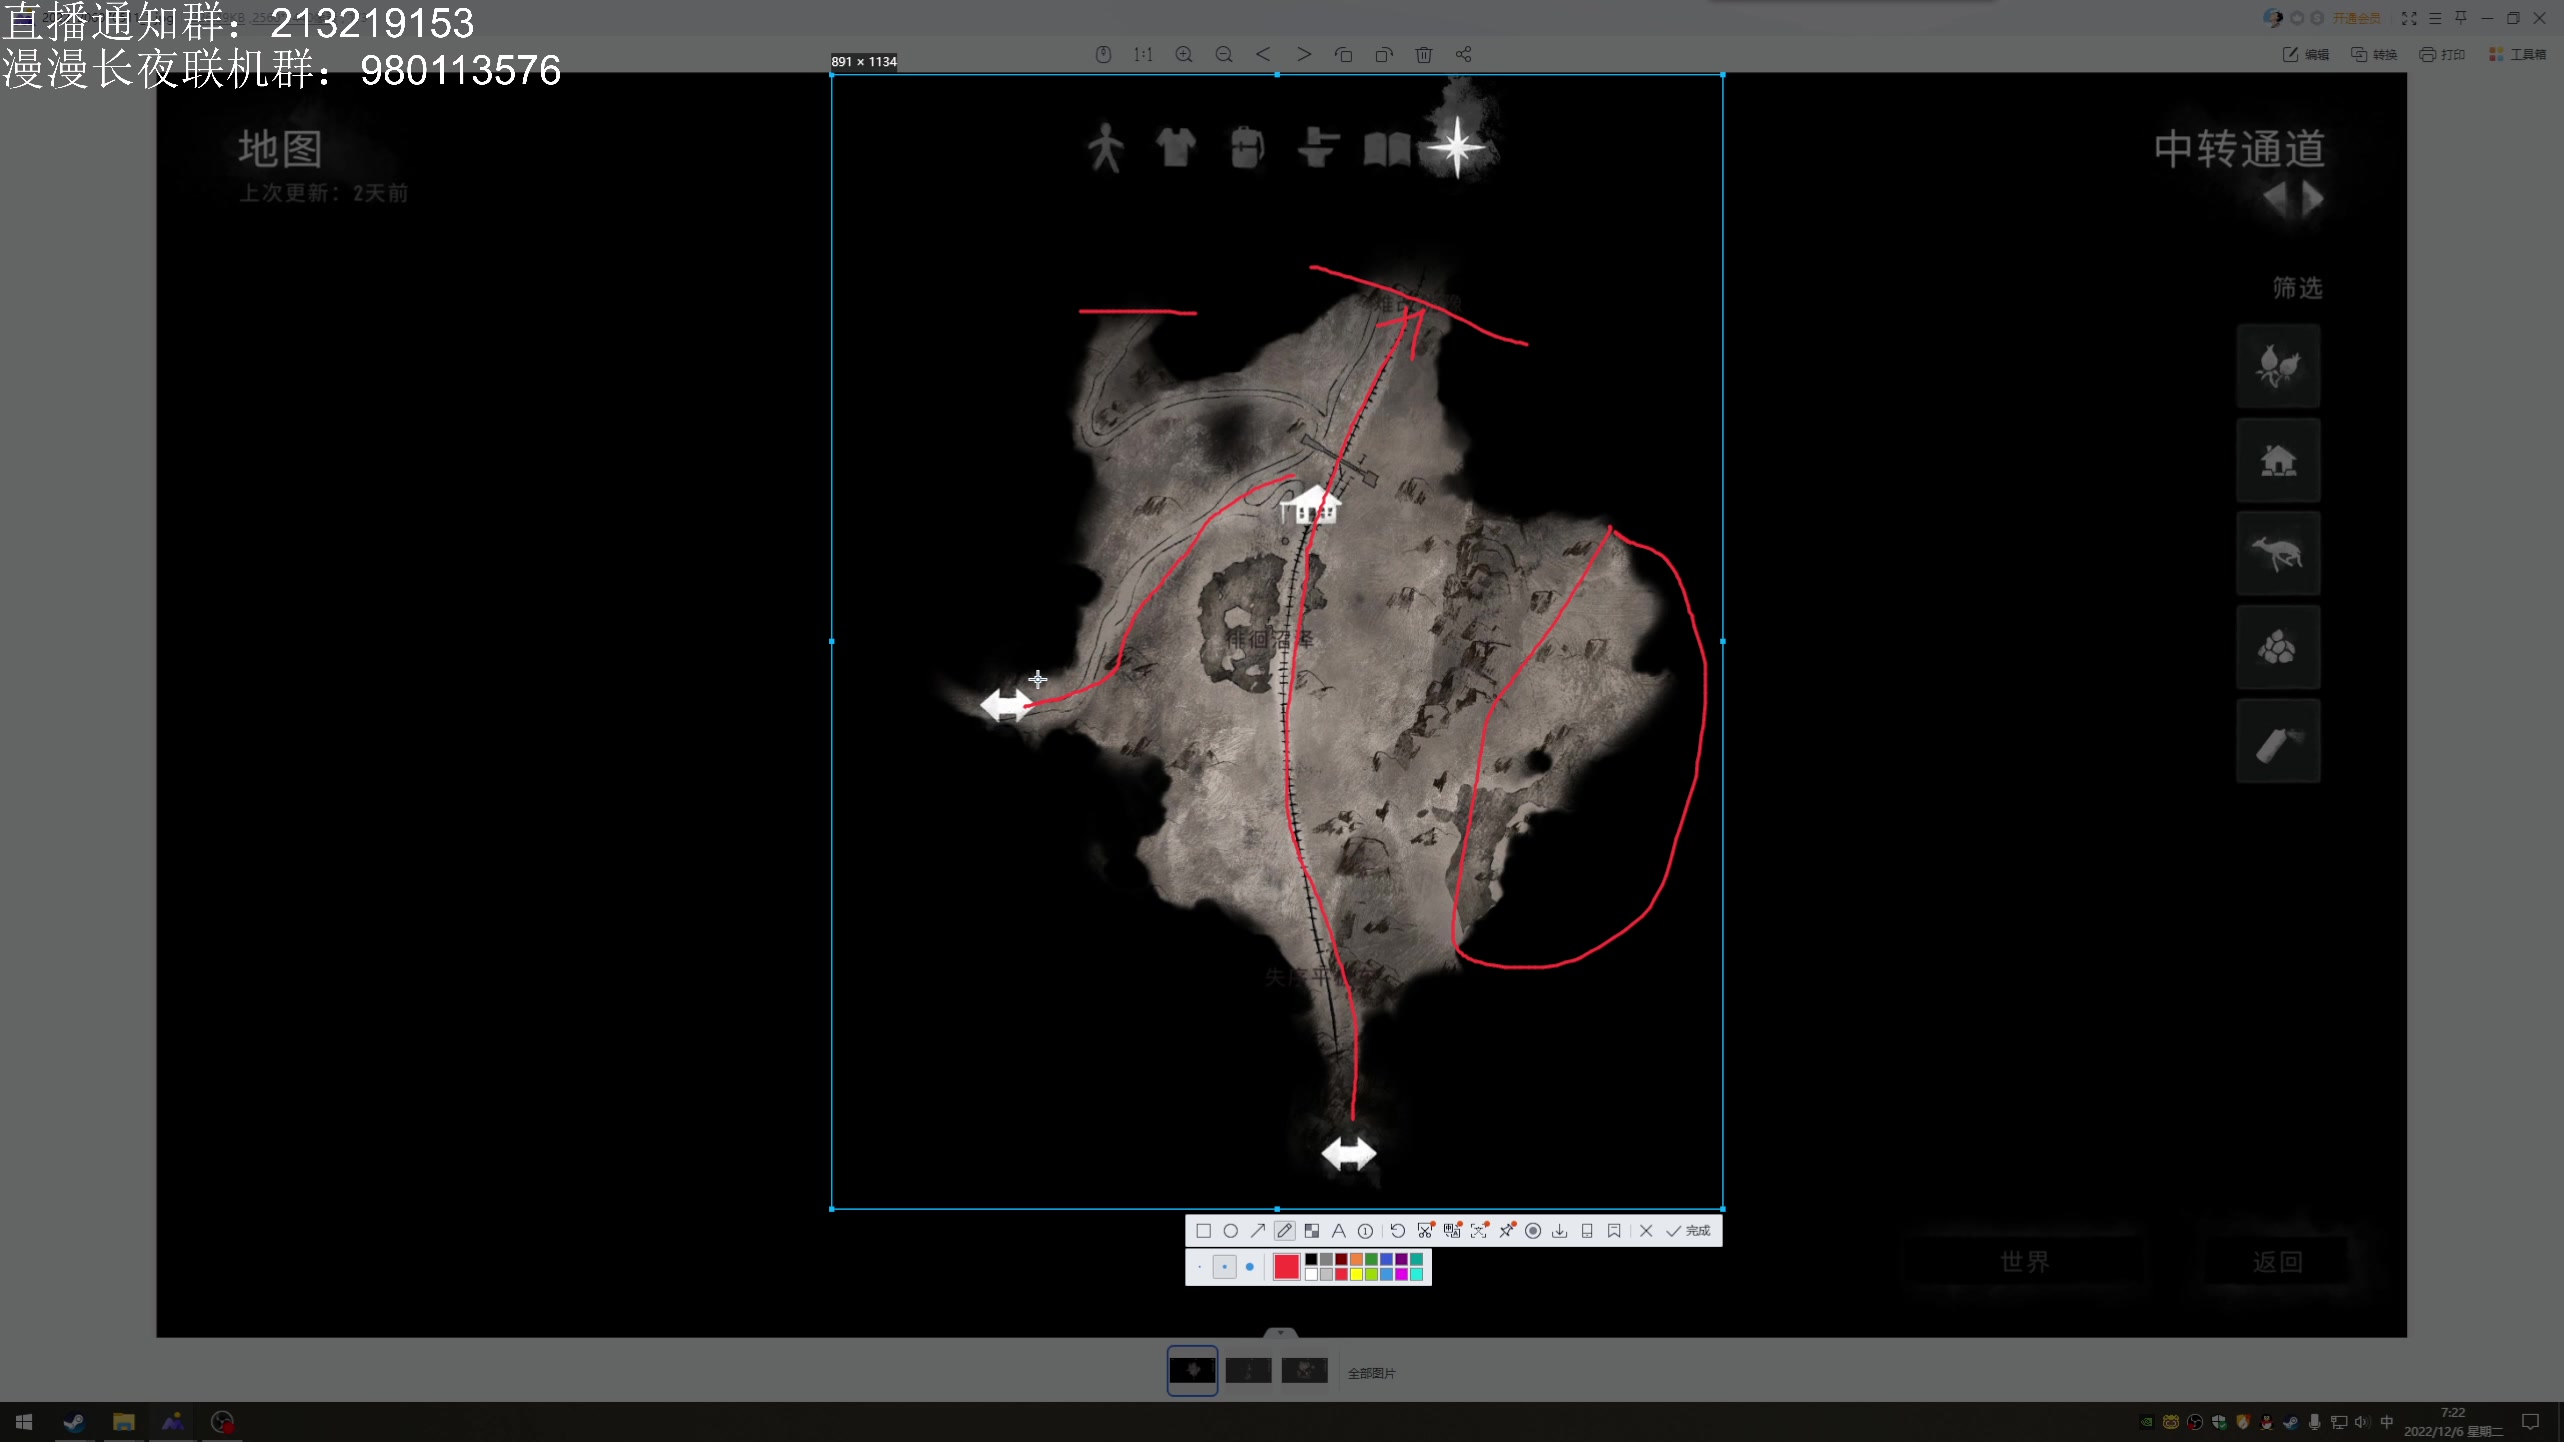
Task: Reset the image to 1:1 size
Action: coord(1143,54)
